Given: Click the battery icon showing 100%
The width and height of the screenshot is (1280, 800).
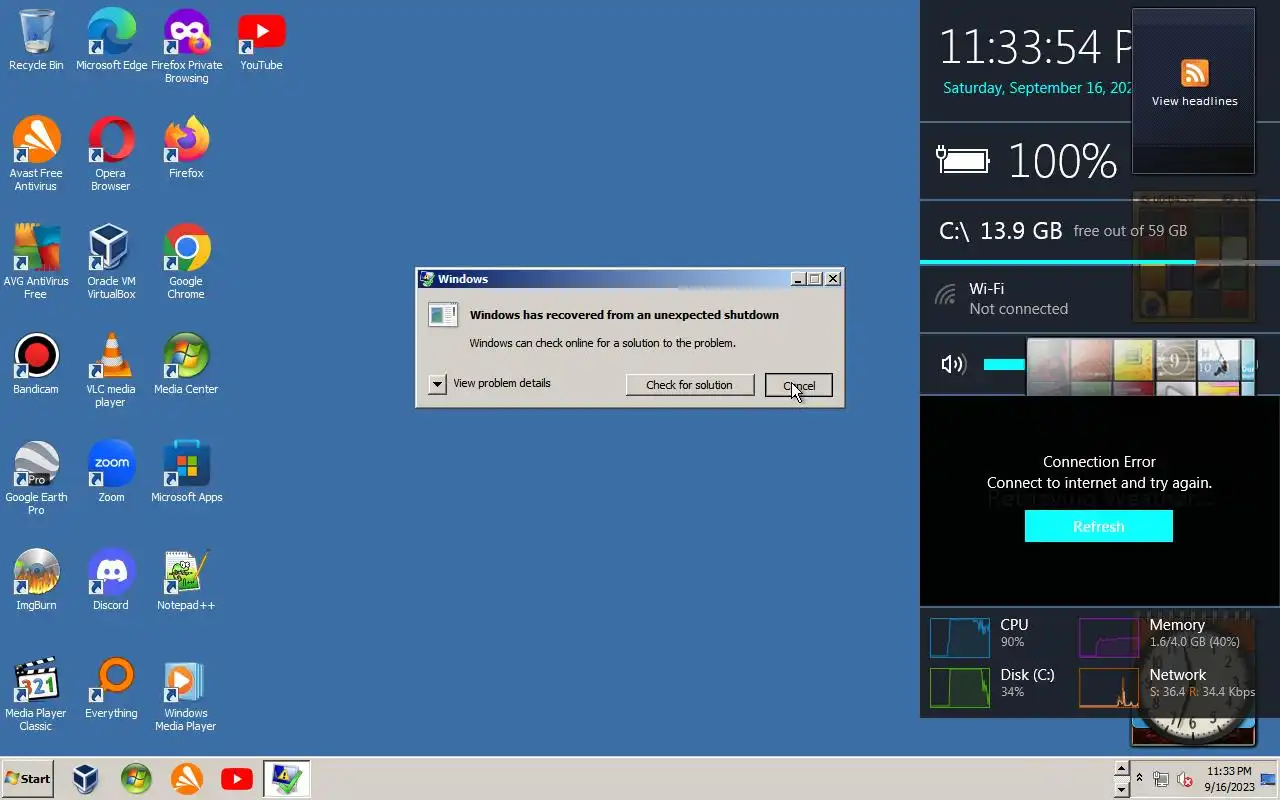Looking at the screenshot, I should point(962,159).
